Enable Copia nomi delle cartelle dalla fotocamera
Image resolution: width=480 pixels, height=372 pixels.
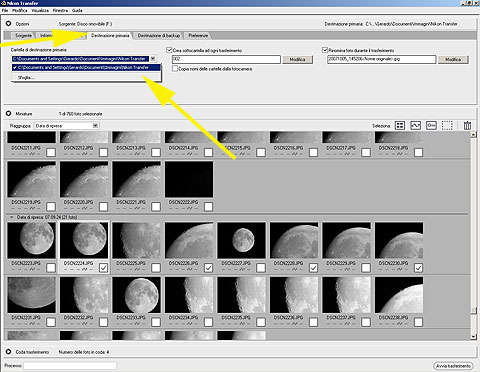coord(175,68)
